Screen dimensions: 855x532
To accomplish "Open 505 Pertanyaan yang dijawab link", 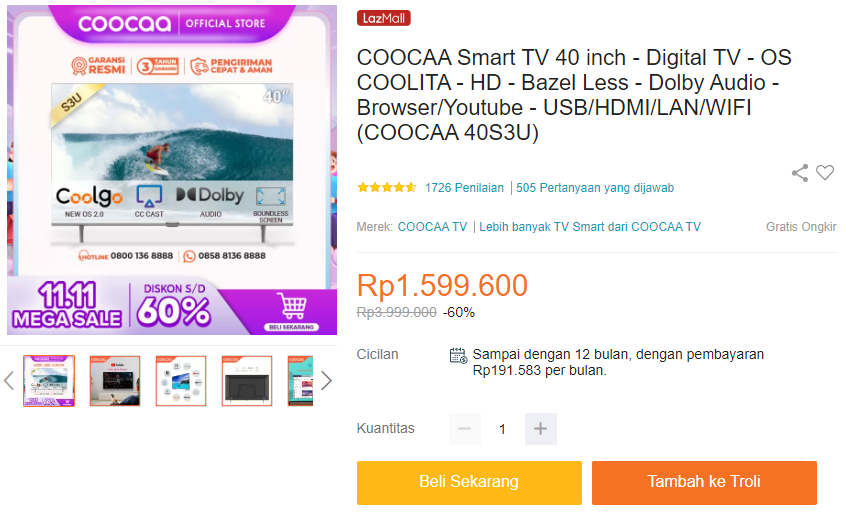I will pos(595,188).
